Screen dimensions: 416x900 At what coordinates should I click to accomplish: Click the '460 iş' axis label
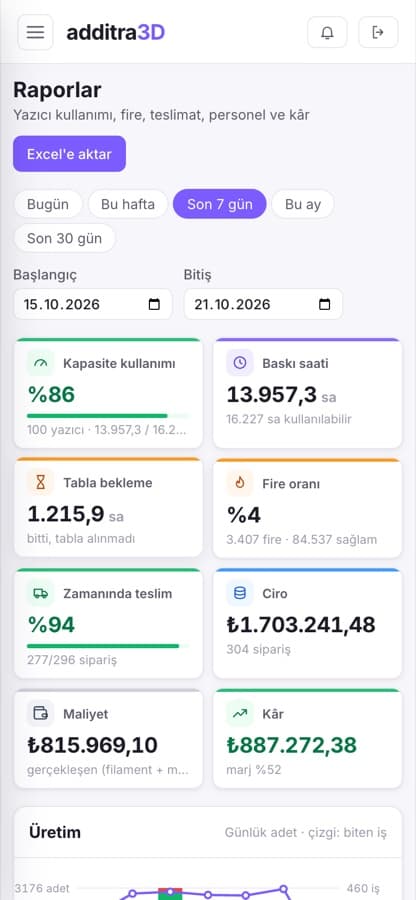363,889
